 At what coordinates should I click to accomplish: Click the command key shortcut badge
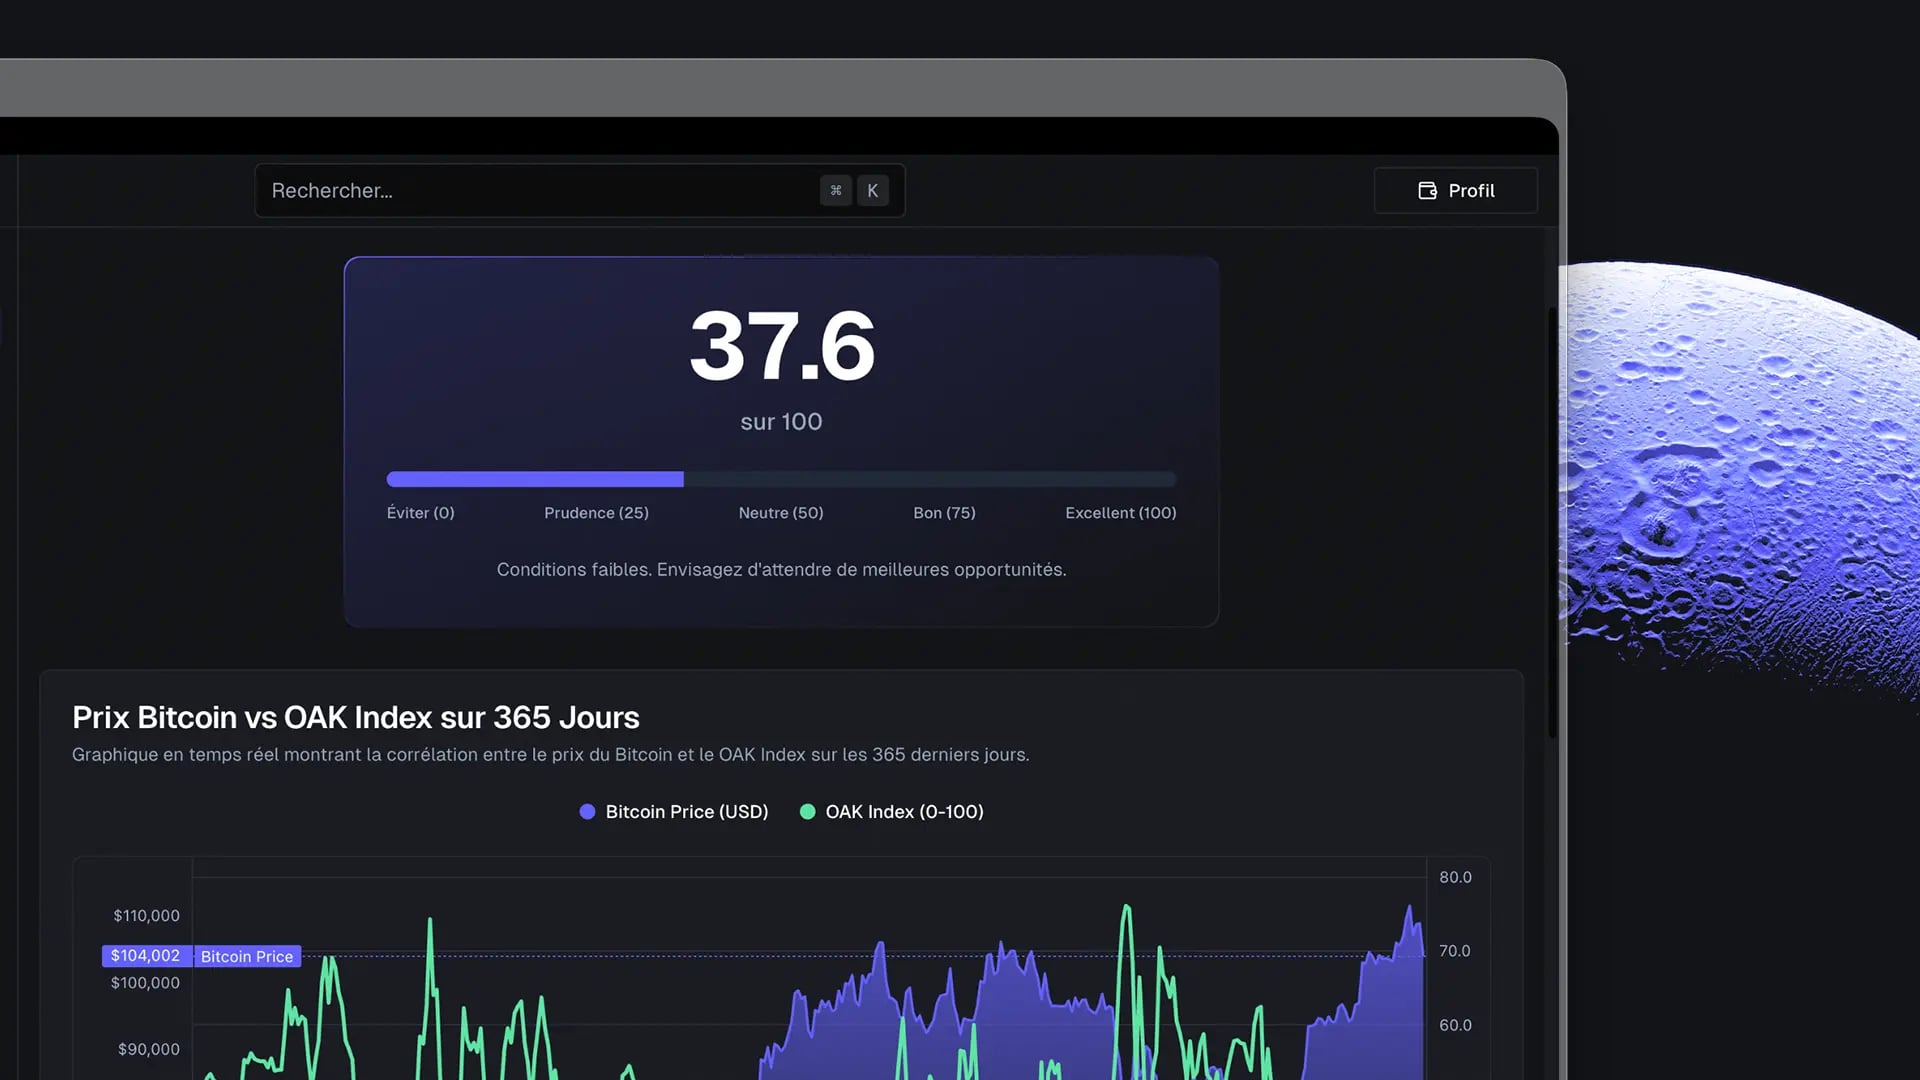836,190
